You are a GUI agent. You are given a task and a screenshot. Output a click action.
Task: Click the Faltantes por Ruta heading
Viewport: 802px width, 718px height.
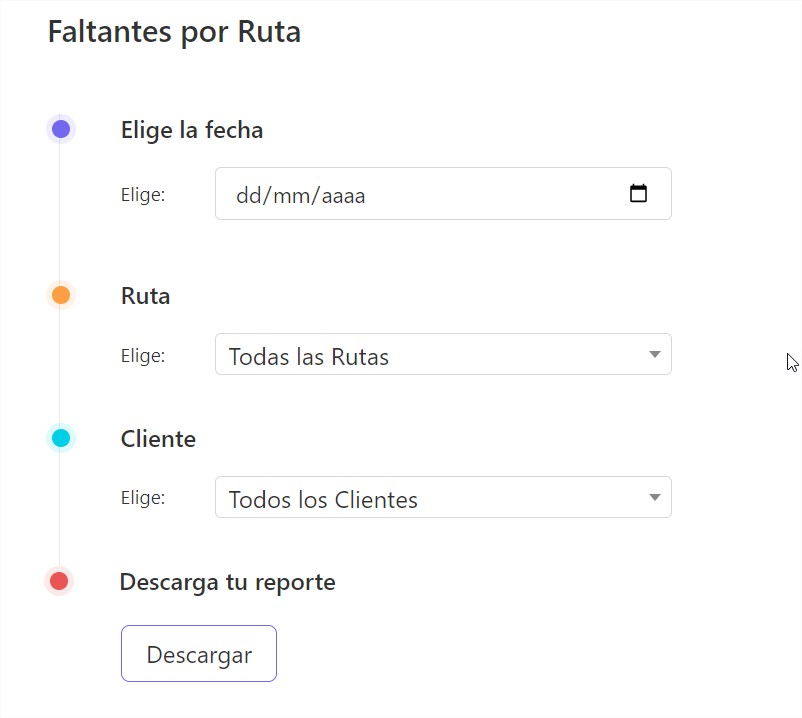pyautogui.click(x=173, y=31)
